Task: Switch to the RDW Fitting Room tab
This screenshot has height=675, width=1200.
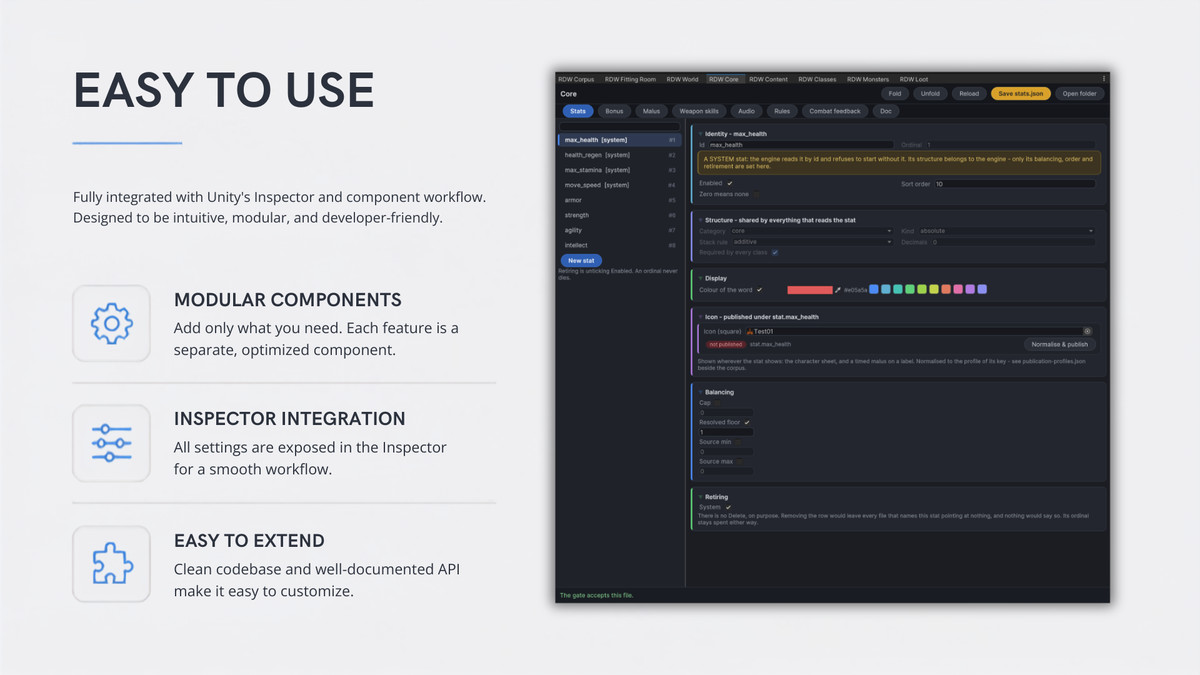Action: tap(630, 79)
